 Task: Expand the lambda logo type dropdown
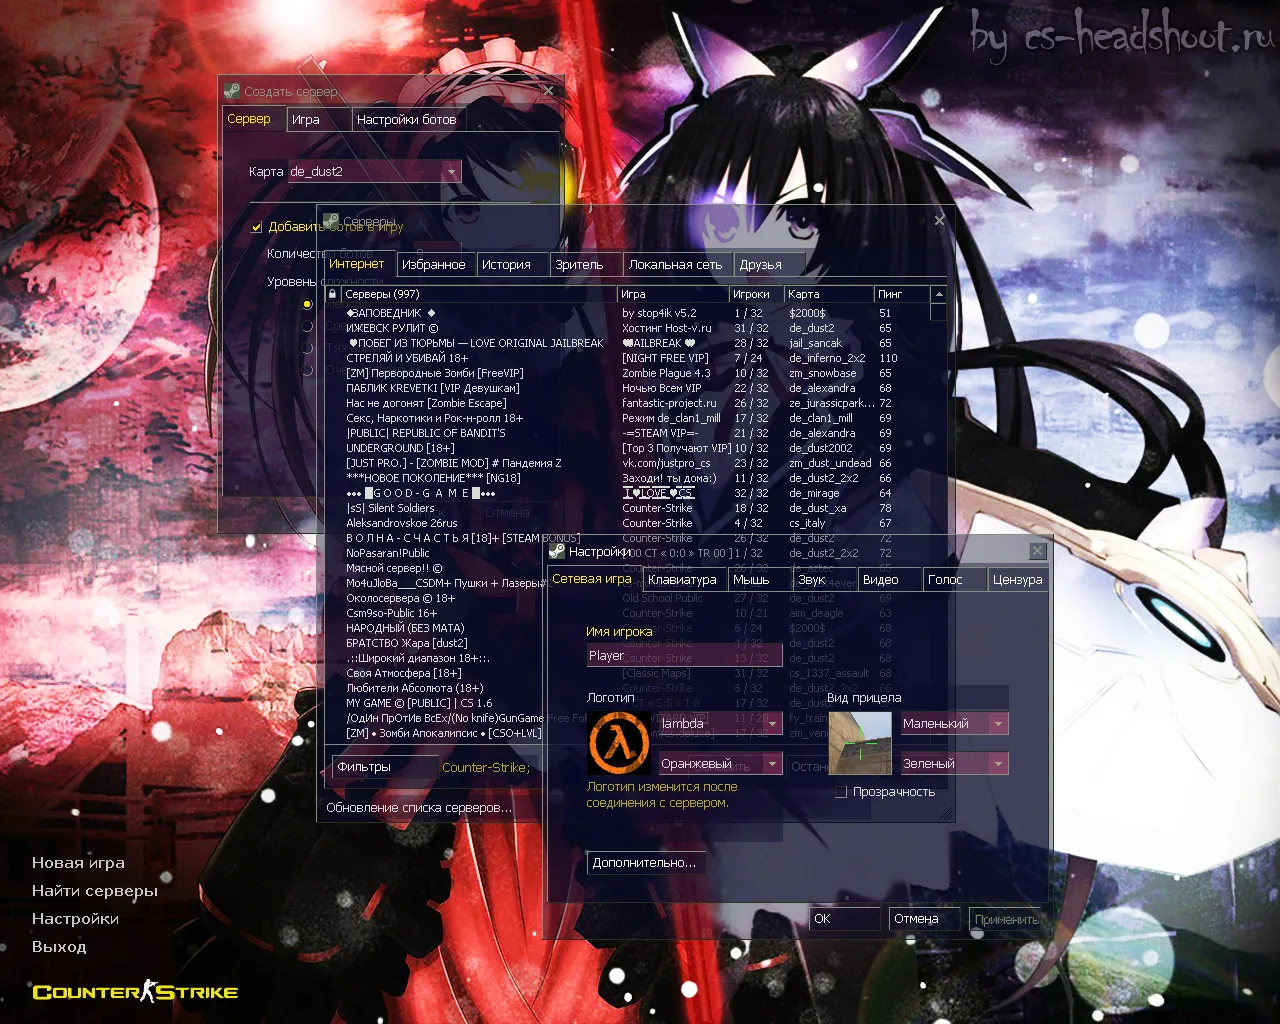pyautogui.click(x=772, y=724)
